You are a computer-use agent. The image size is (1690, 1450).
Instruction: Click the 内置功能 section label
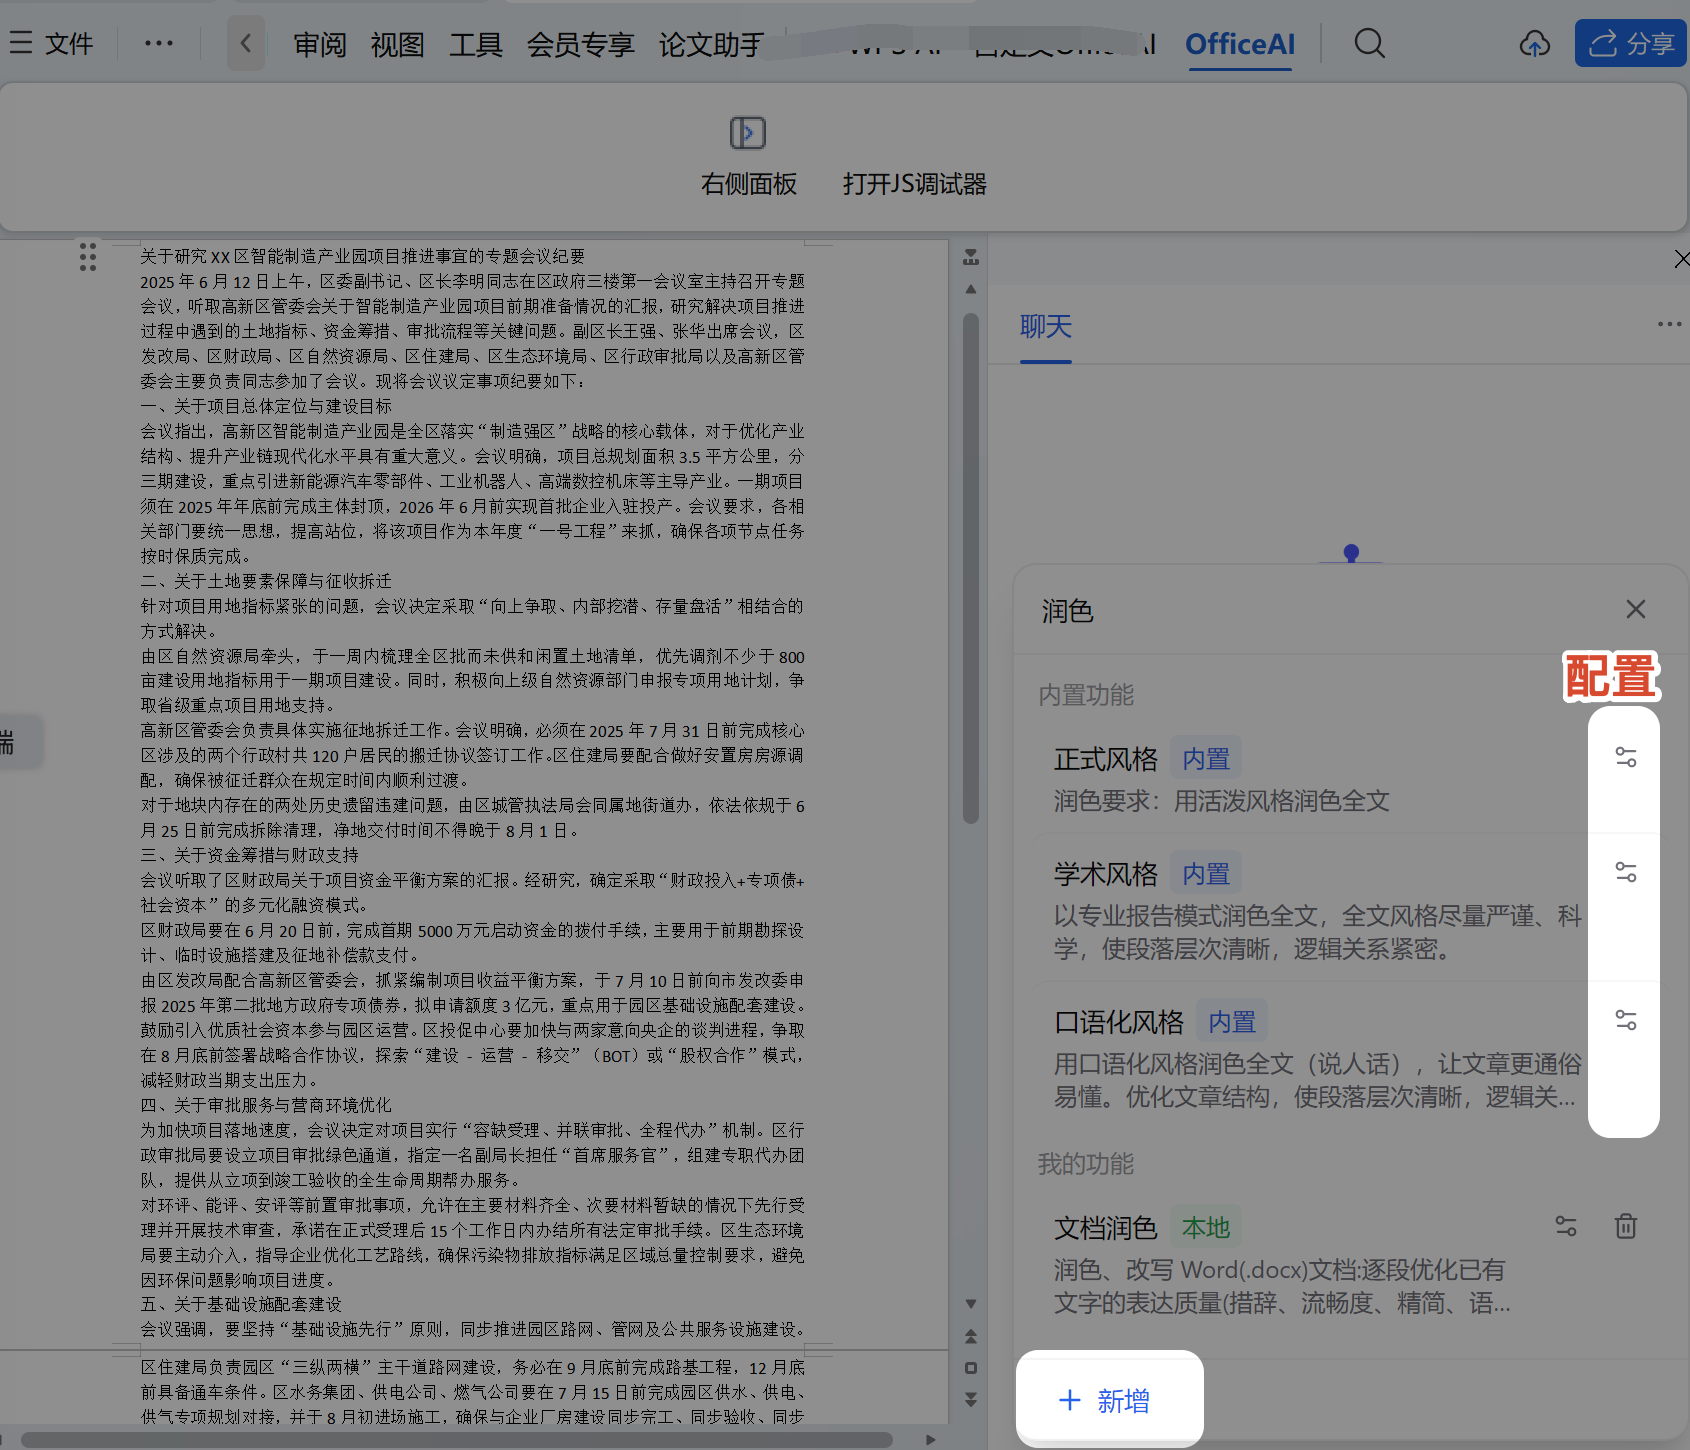(1086, 695)
